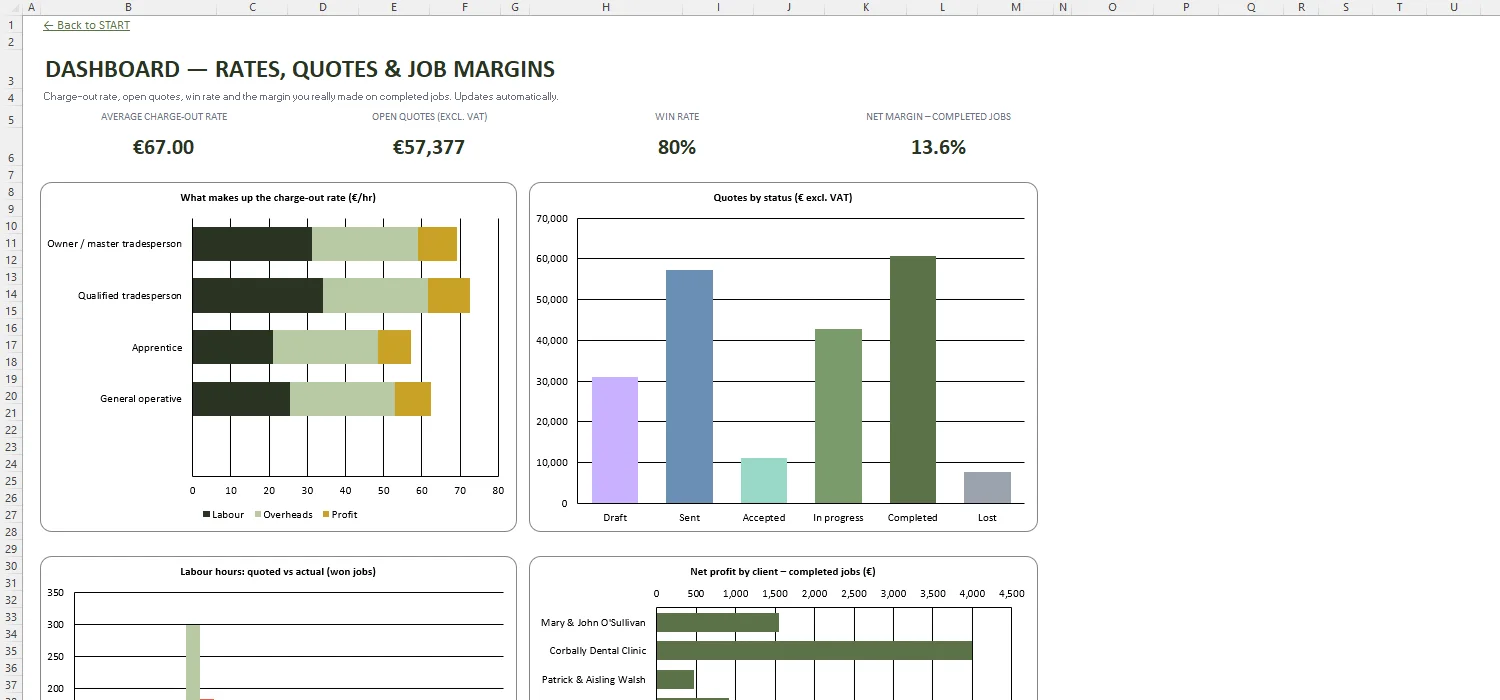Click the 'WIN RATE' label
This screenshot has width=1500, height=700.
677,117
